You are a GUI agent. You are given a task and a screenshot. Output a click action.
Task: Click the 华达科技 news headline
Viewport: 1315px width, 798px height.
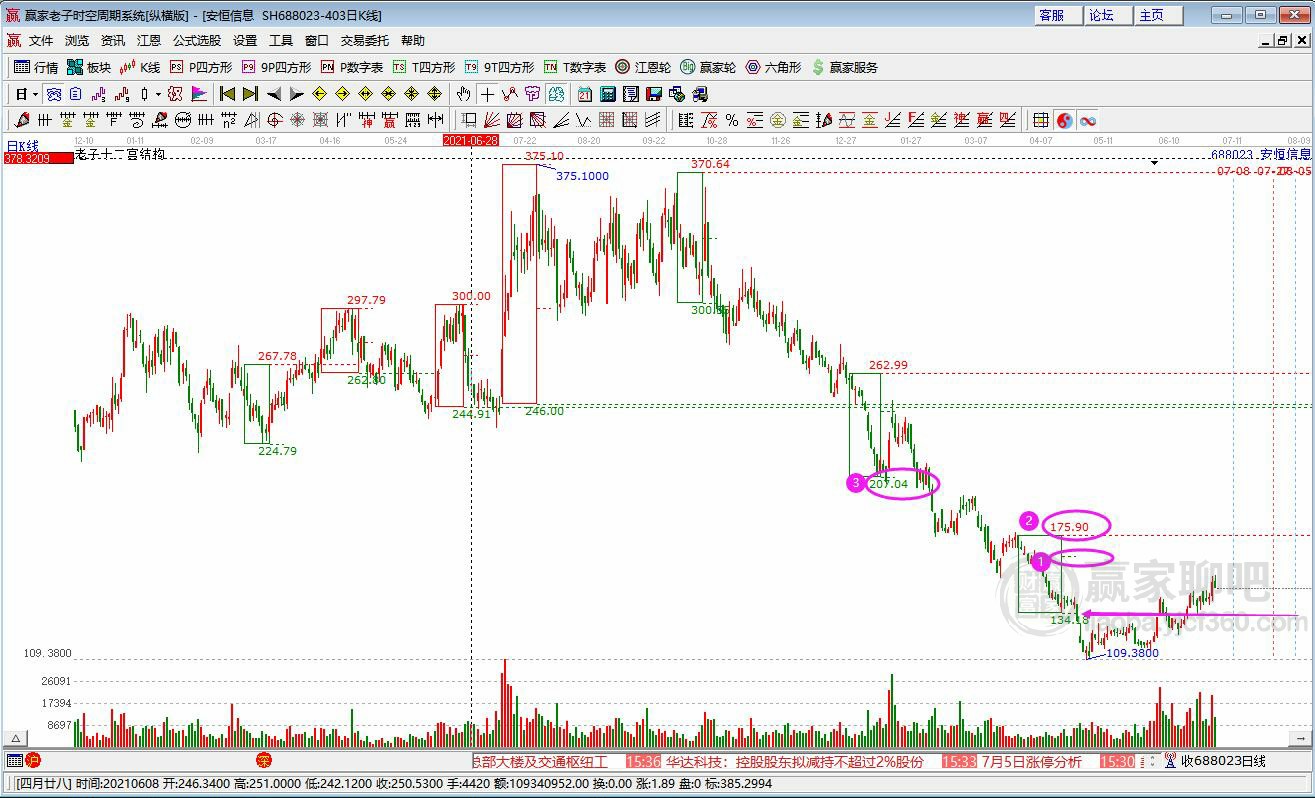(795, 761)
